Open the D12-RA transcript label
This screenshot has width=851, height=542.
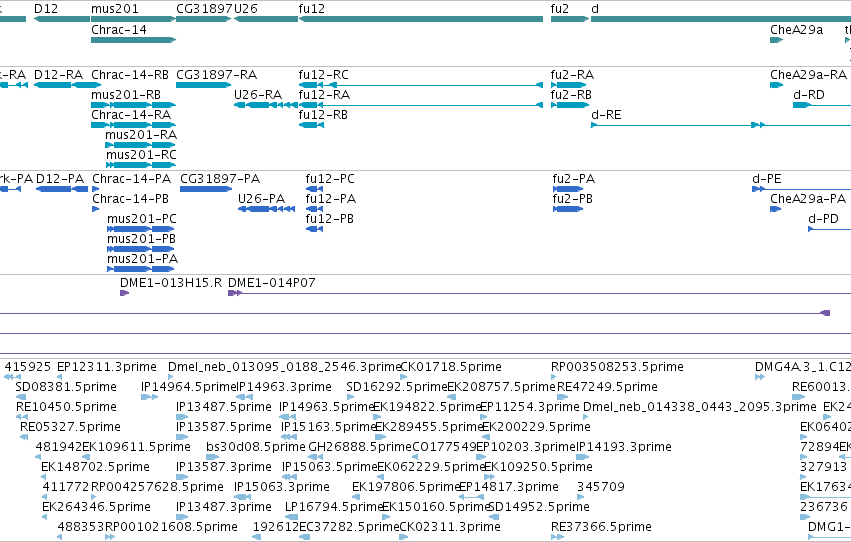[x=58, y=75]
